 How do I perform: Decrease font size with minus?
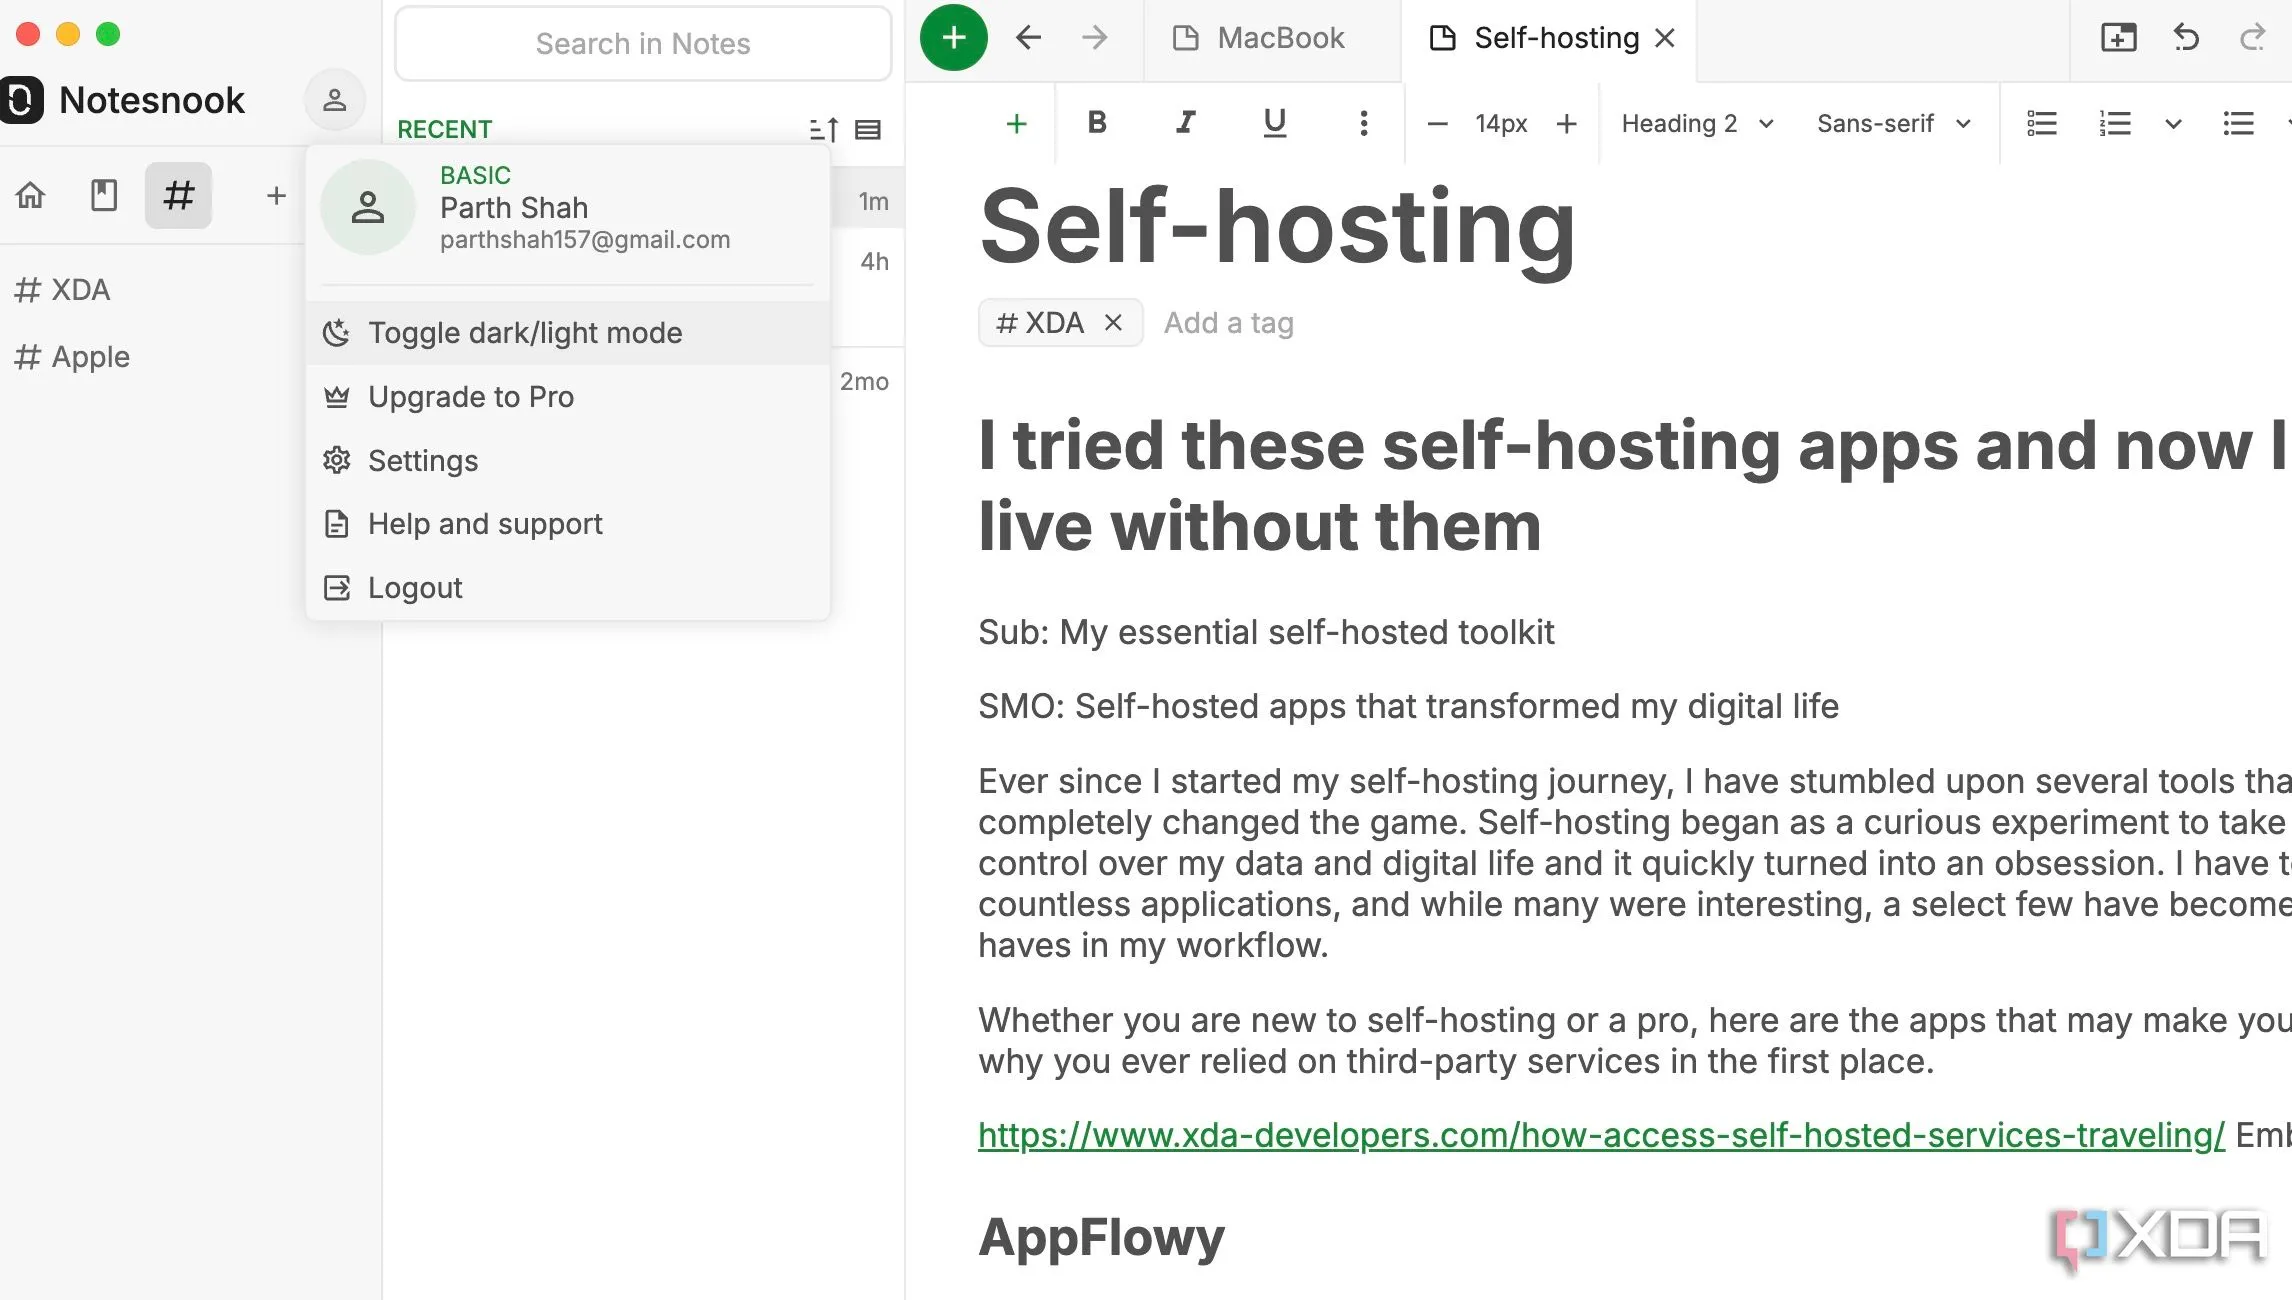tap(1437, 123)
